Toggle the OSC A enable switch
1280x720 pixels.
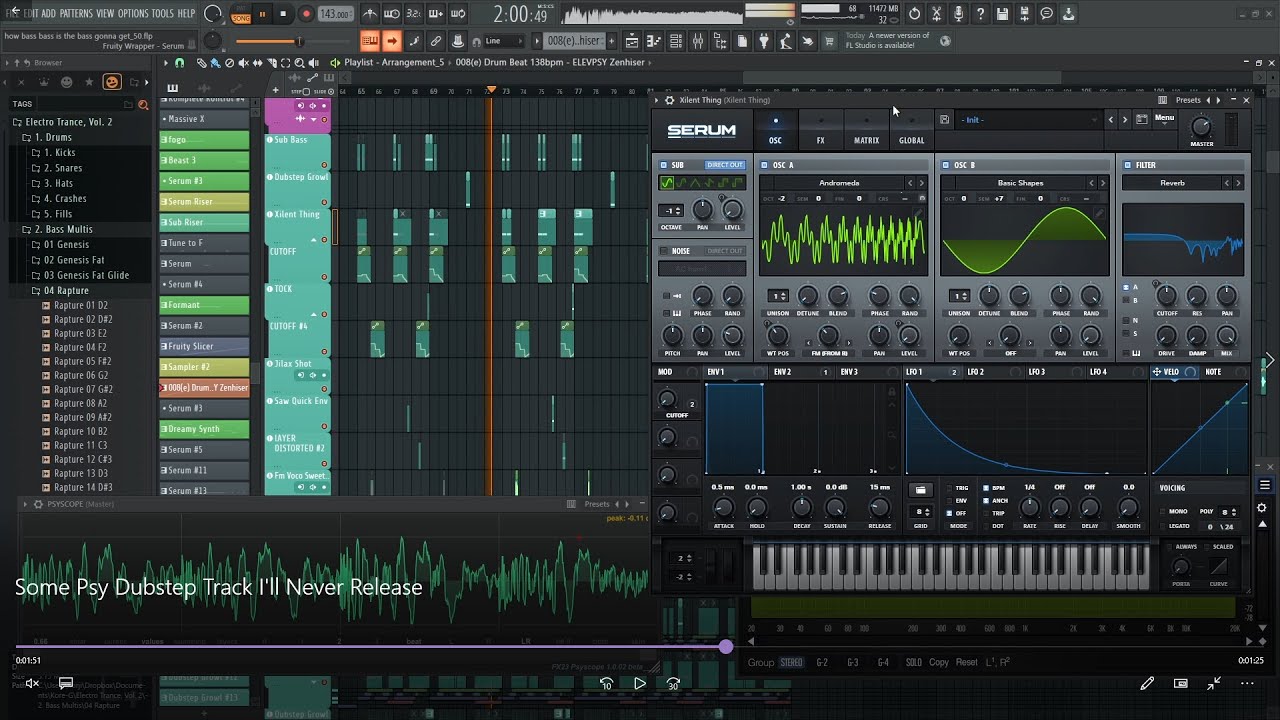pyautogui.click(x=765, y=165)
